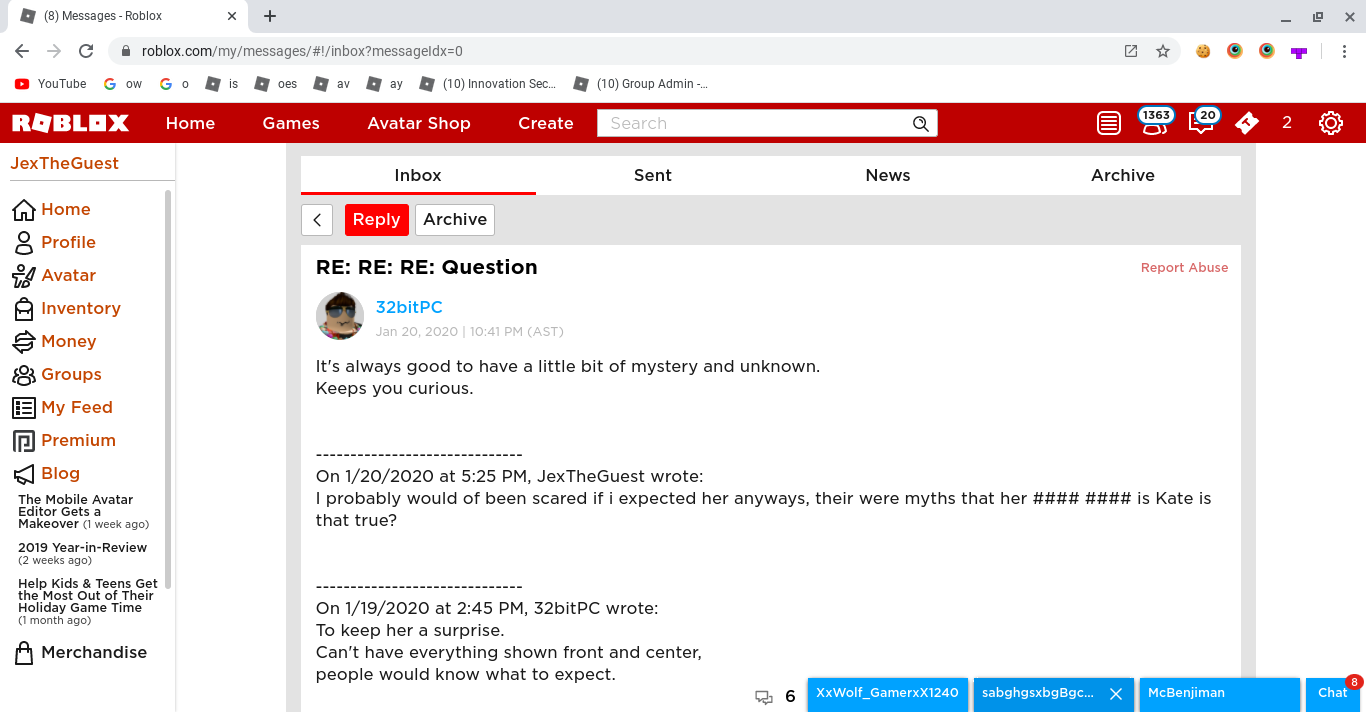The height and width of the screenshot is (712, 1366).
Task: Open Create in top navigation
Action: 546,123
